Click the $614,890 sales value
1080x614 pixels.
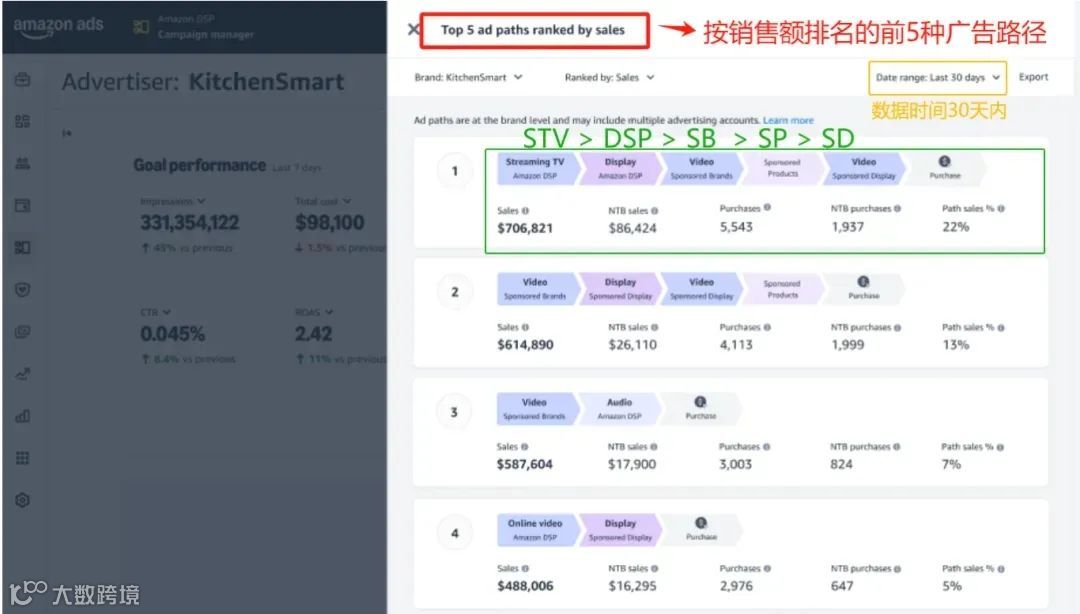(525, 345)
